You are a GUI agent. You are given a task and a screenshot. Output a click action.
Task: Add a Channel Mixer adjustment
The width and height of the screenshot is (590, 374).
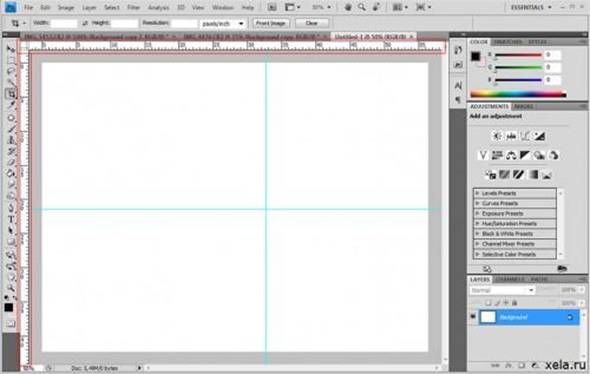point(553,155)
